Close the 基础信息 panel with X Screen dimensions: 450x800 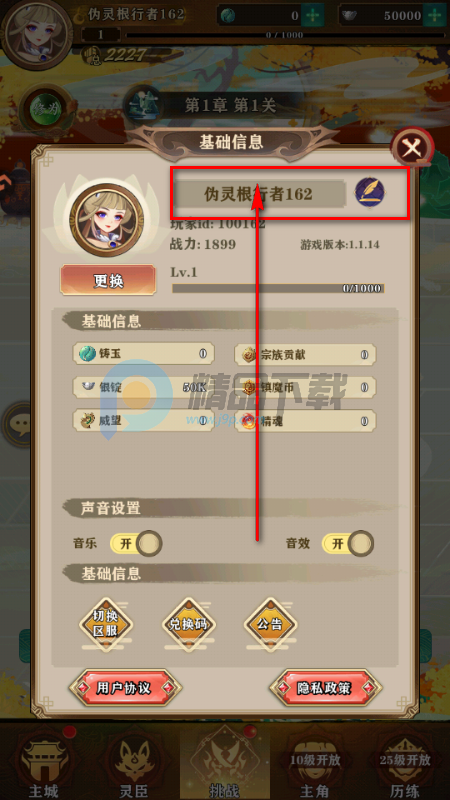point(411,148)
